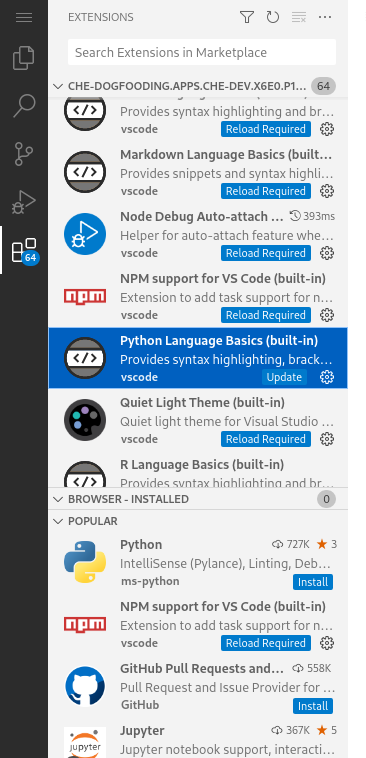Open the hamburger application menu

tap(24, 17)
